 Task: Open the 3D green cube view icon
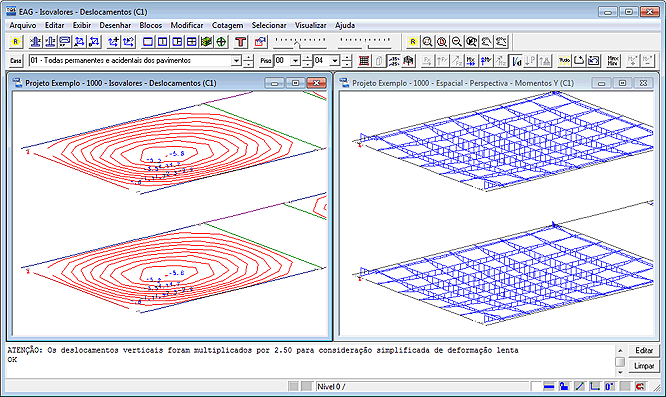(206, 42)
